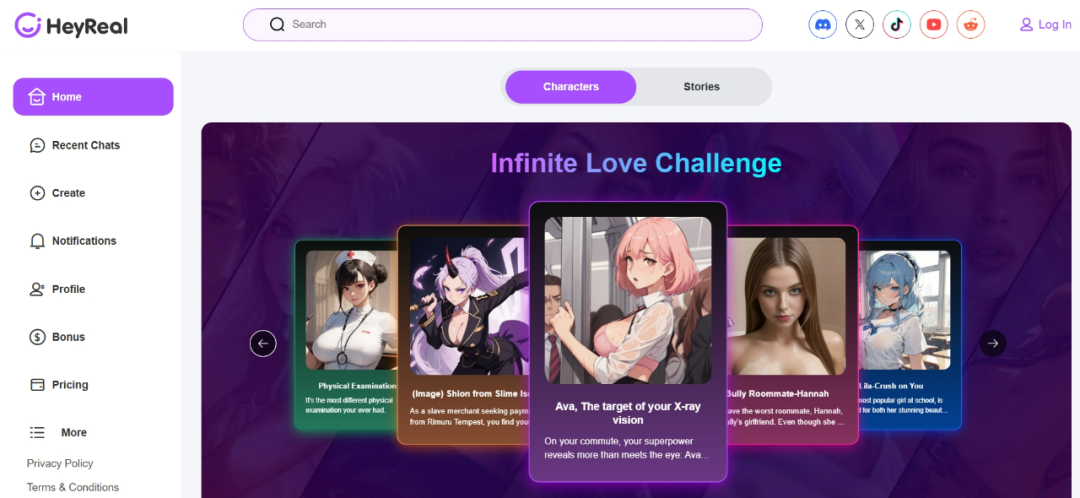Open the TikTok social icon
The image size is (1080, 498).
click(896, 25)
